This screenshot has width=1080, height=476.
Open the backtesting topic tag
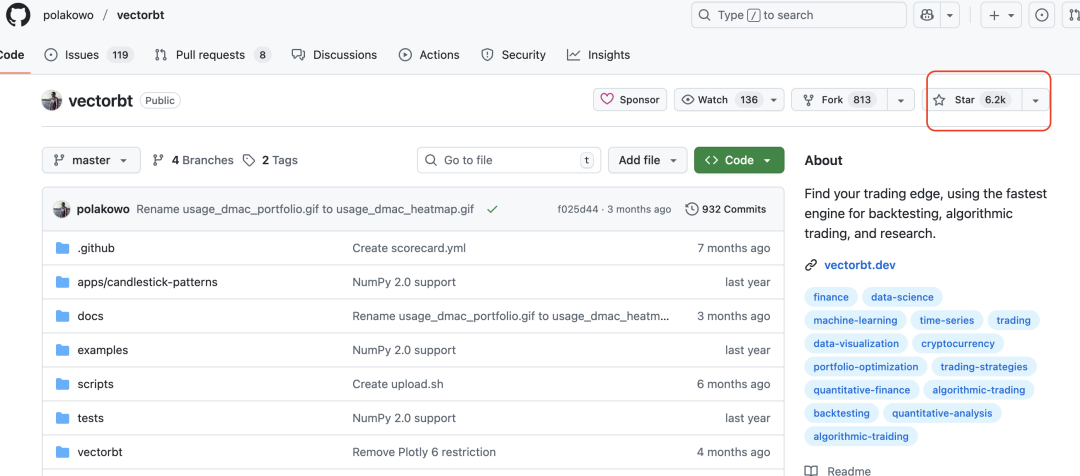coord(841,413)
